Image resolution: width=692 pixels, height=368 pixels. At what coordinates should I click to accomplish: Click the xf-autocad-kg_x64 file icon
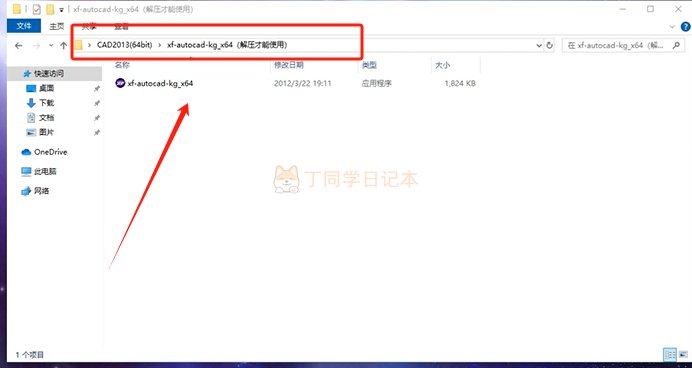click(120, 83)
